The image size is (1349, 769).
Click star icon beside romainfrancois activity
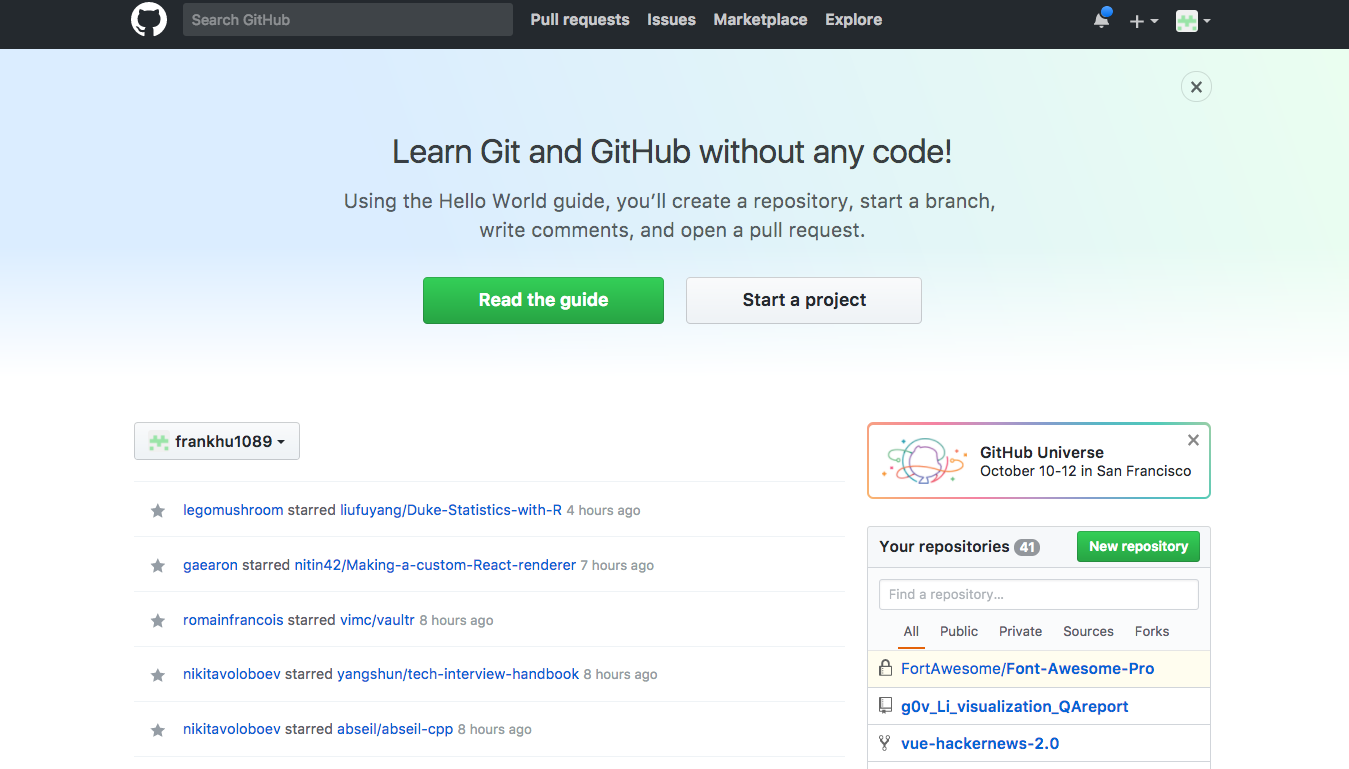tap(157, 621)
